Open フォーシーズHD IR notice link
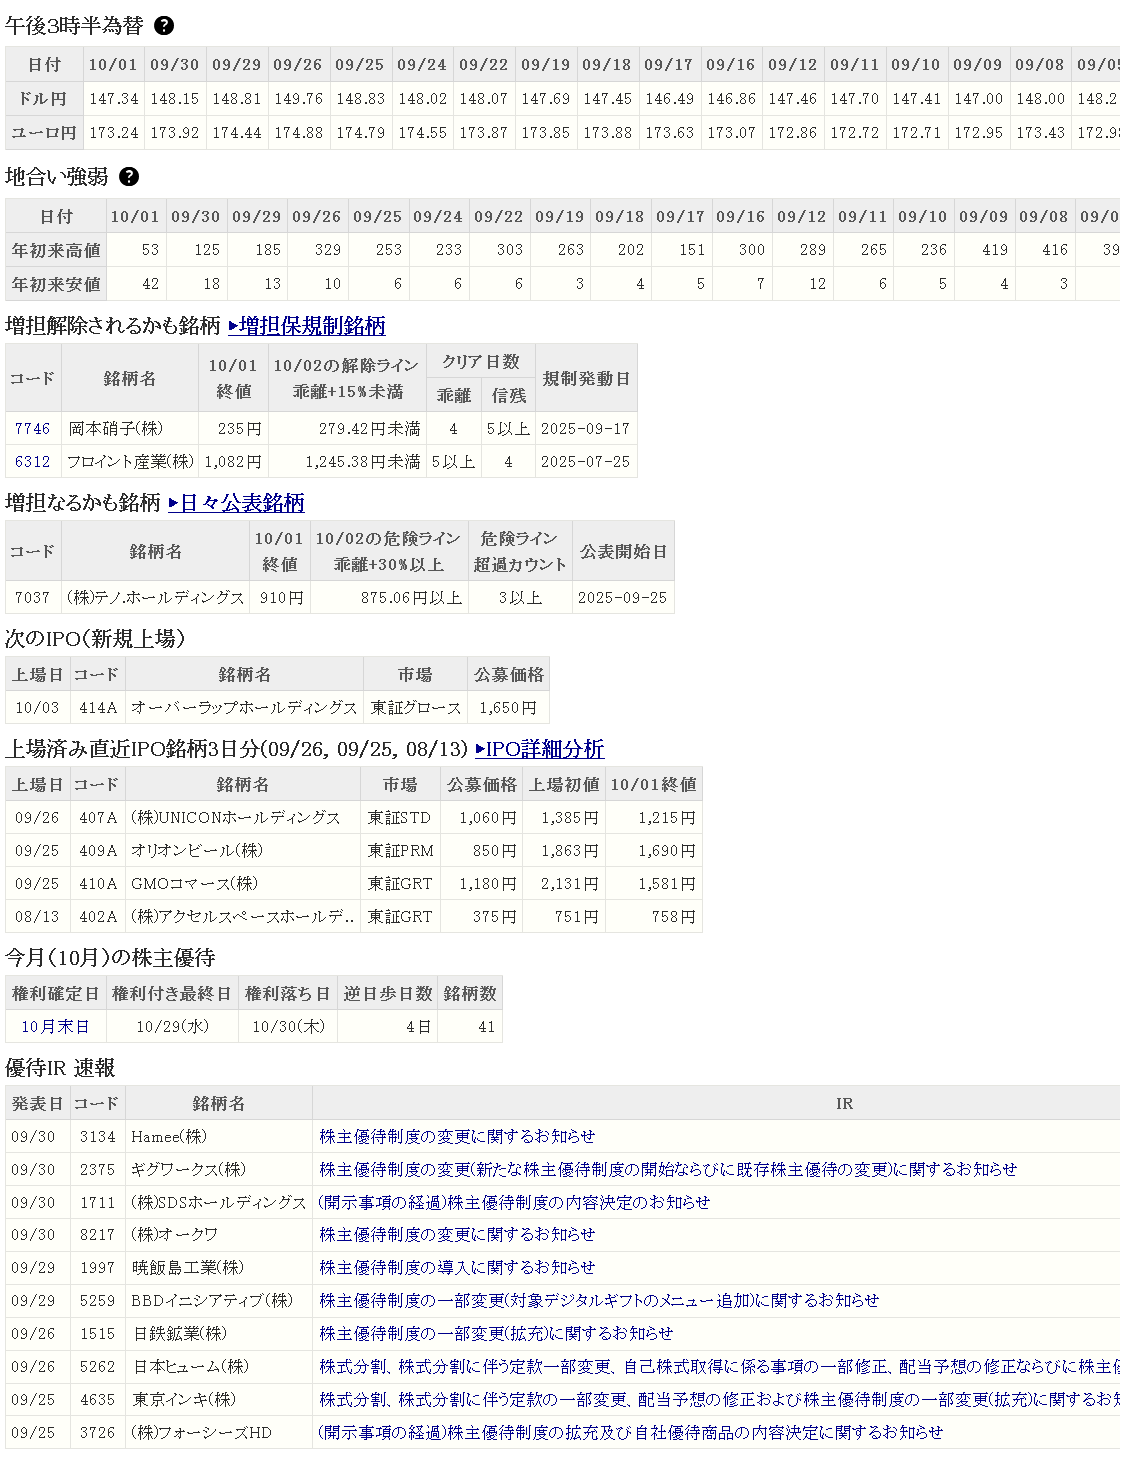The height and width of the screenshot is (1458, 1139). click(x=631, y=1433)
